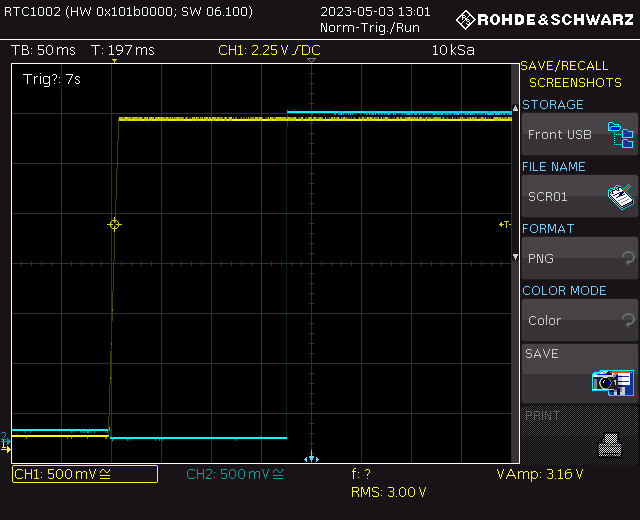
Task: Open the SCR01 file name field
Action: coord(579,196)
